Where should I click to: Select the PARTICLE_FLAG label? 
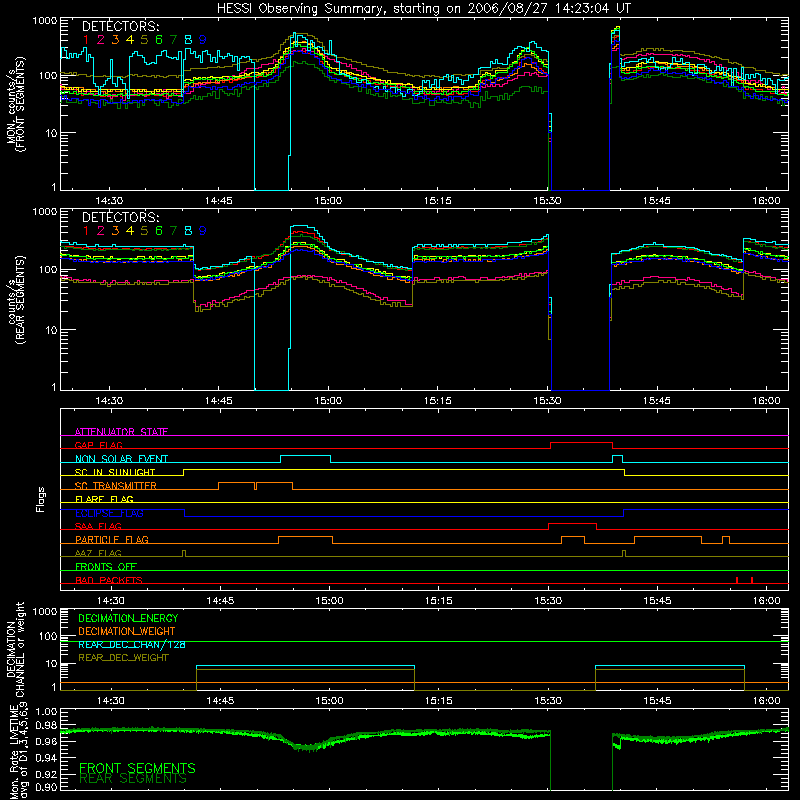[x=112, y=539]
